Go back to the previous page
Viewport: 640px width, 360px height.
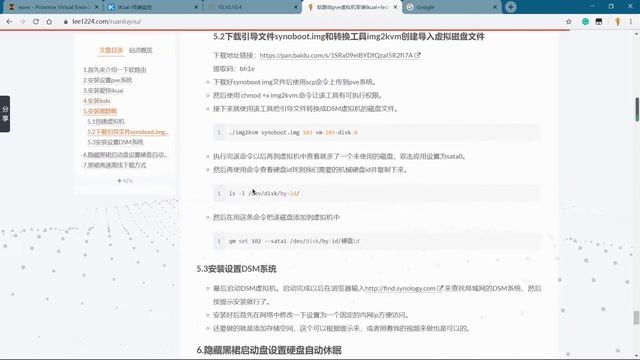(x=9, y=22)
